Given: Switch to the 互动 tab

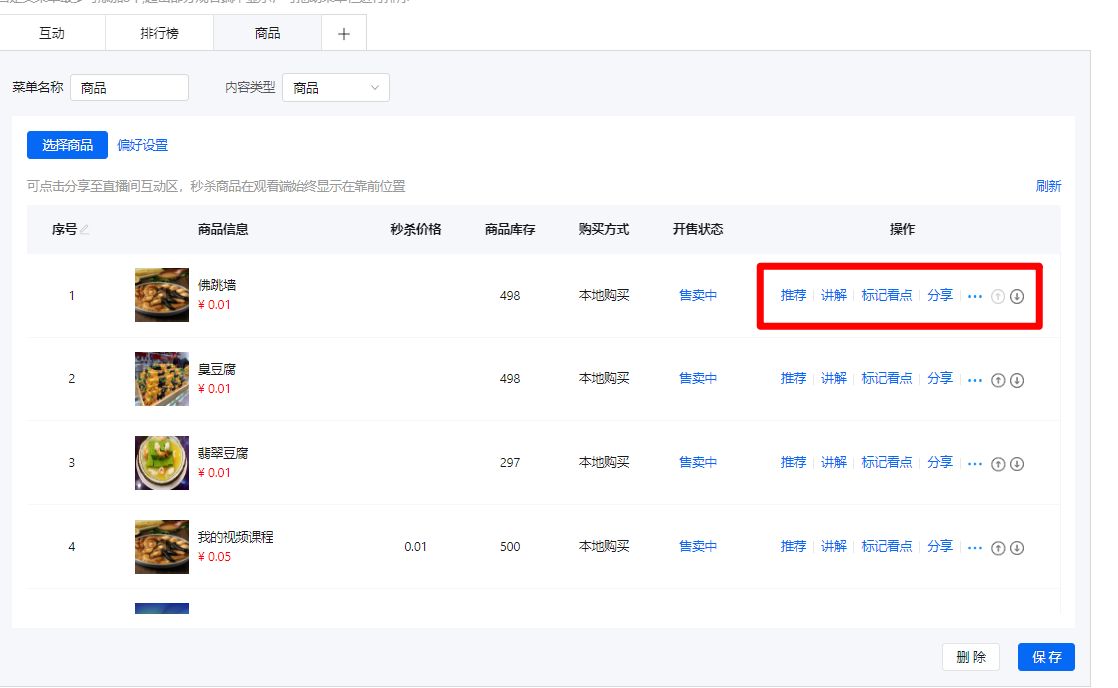Looking at the screenshot, I should click(x=52, y=33).
